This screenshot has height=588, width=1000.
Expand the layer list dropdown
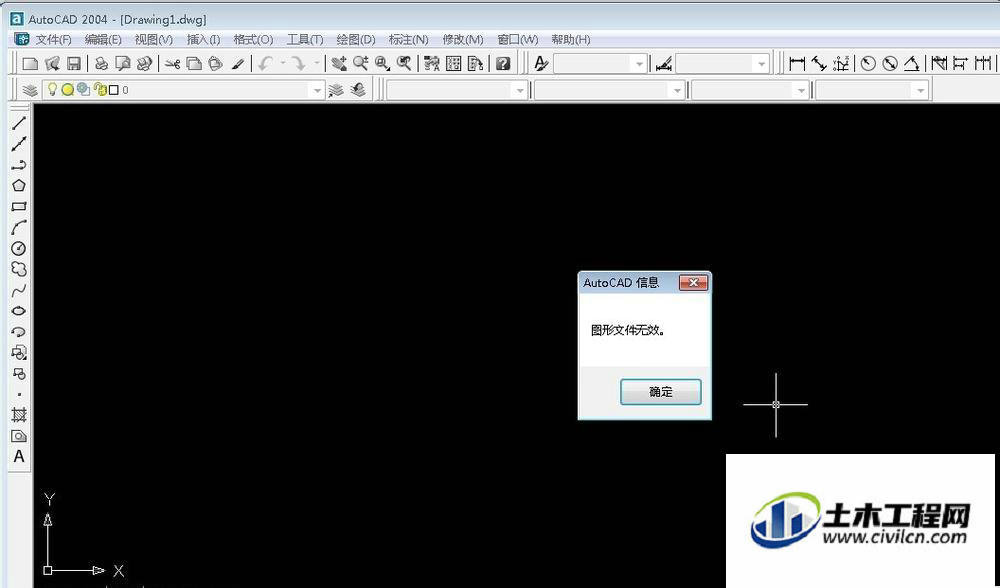317,91
